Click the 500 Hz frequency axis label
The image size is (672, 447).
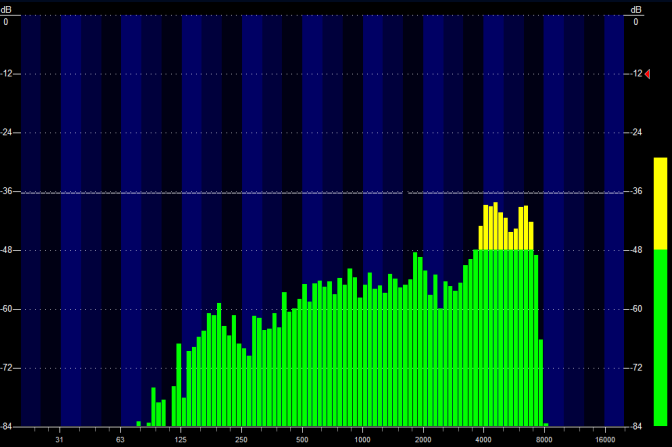coord(302,440)
